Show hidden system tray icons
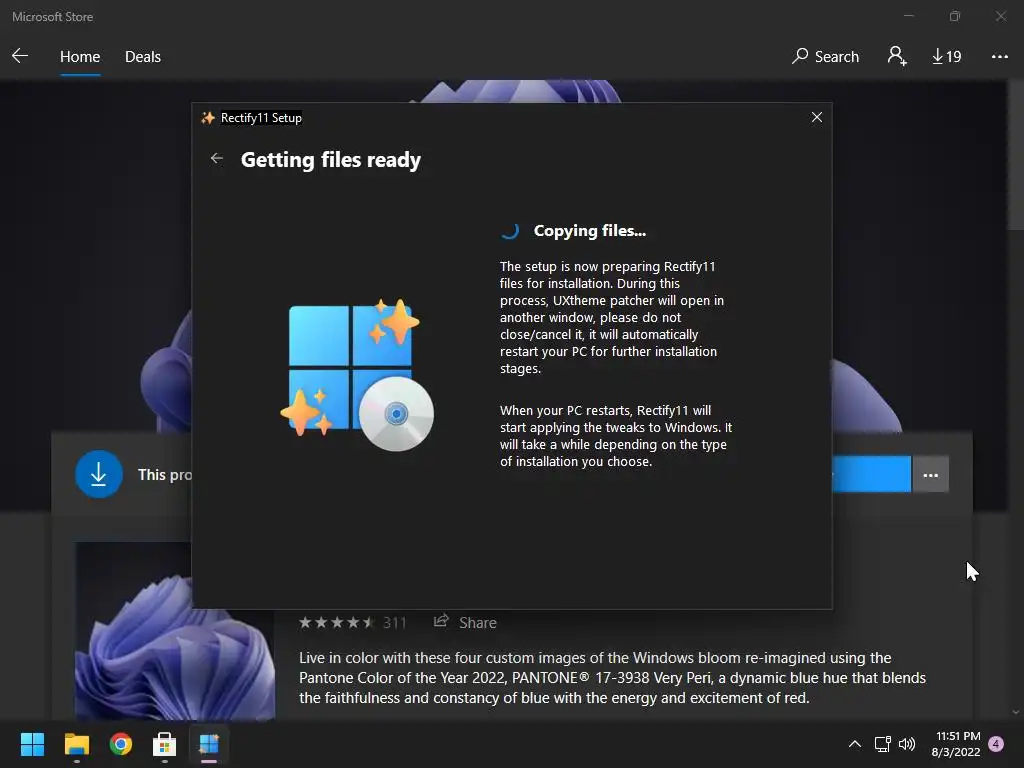 pyautogui.click(x=854, y=744)
